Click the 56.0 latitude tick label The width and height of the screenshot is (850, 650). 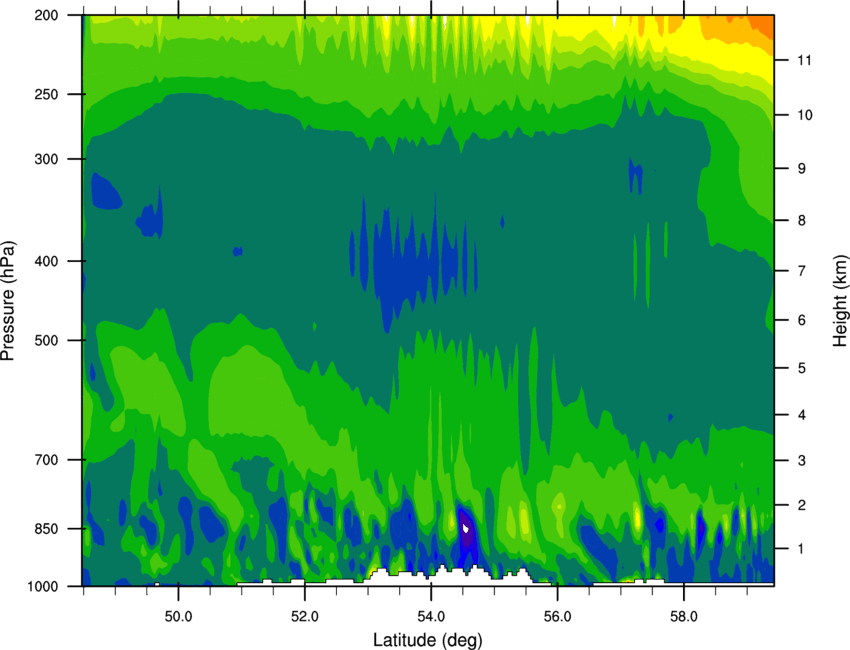557,617
